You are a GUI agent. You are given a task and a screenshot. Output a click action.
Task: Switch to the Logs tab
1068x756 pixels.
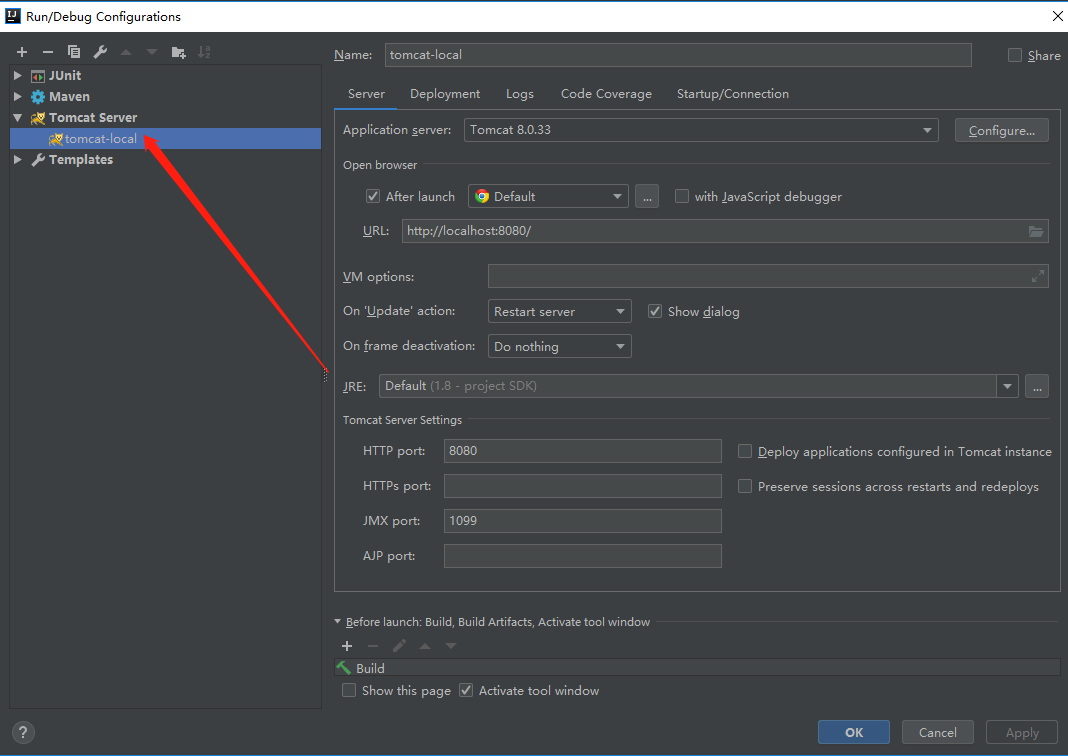click(520, 94)
